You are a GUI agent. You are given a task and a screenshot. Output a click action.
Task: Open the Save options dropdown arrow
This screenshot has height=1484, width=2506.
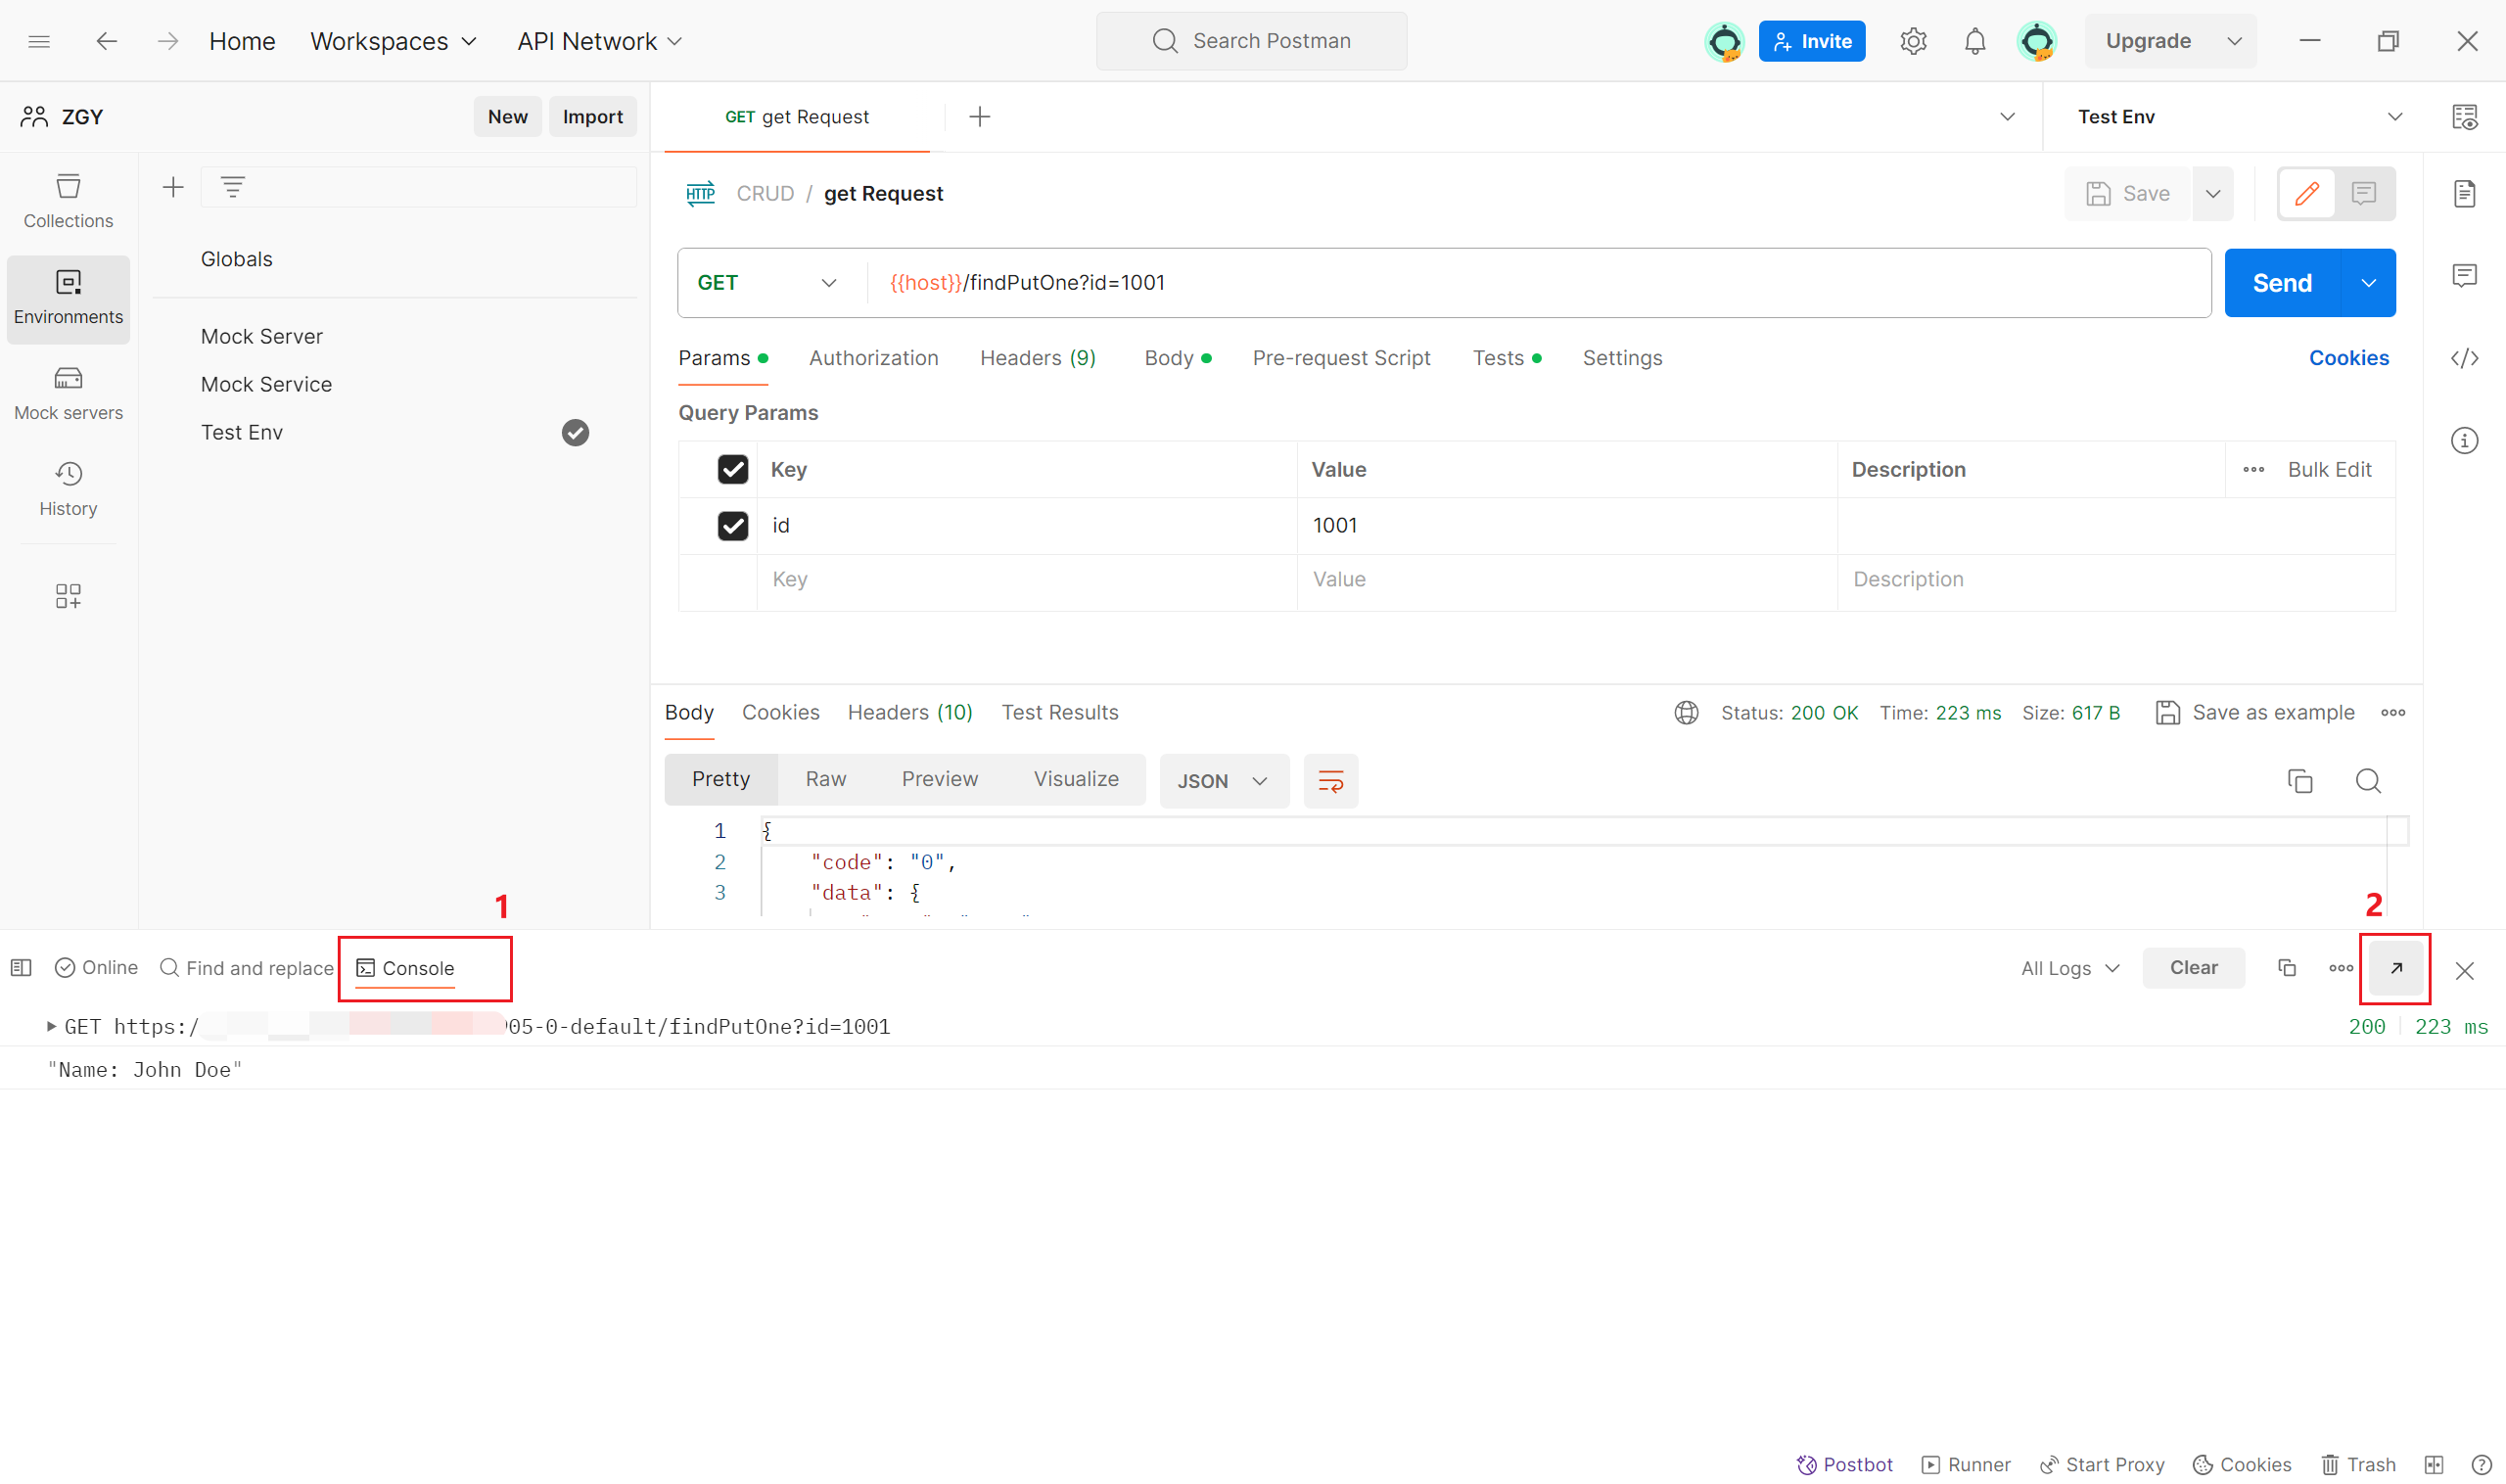click(2212, 193)
